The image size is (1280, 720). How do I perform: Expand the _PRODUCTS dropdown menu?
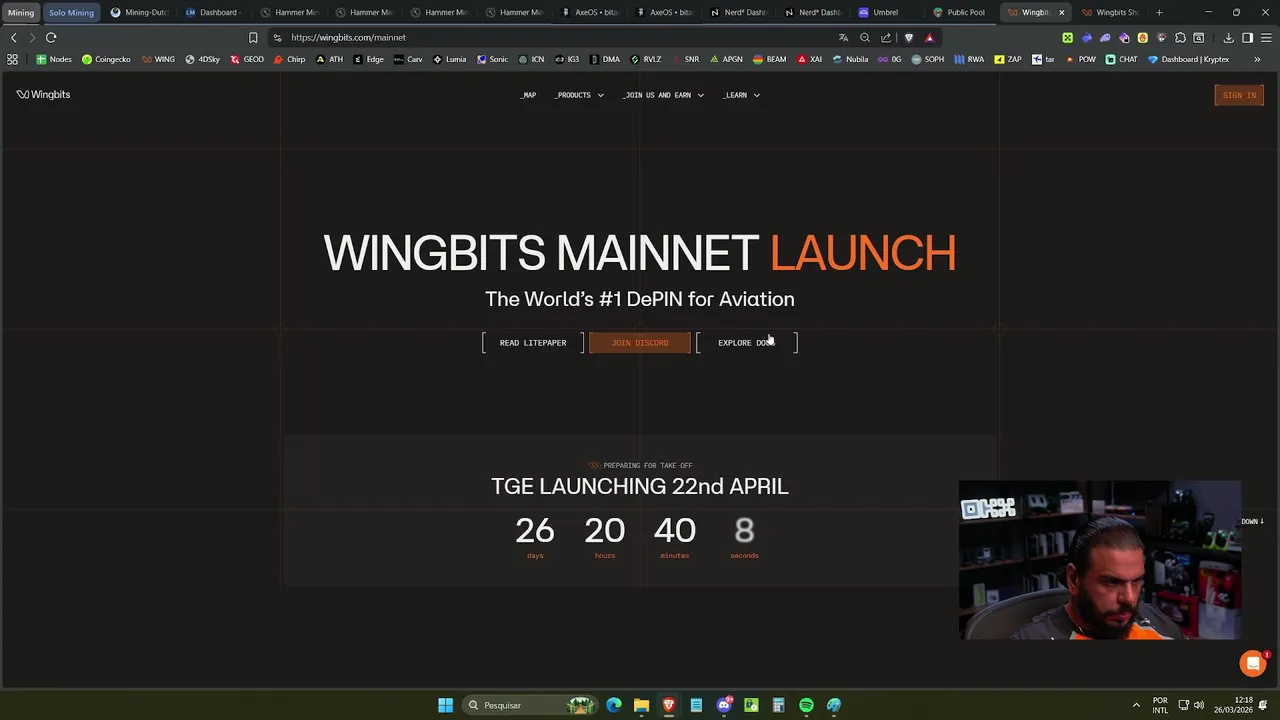(580, 95)
